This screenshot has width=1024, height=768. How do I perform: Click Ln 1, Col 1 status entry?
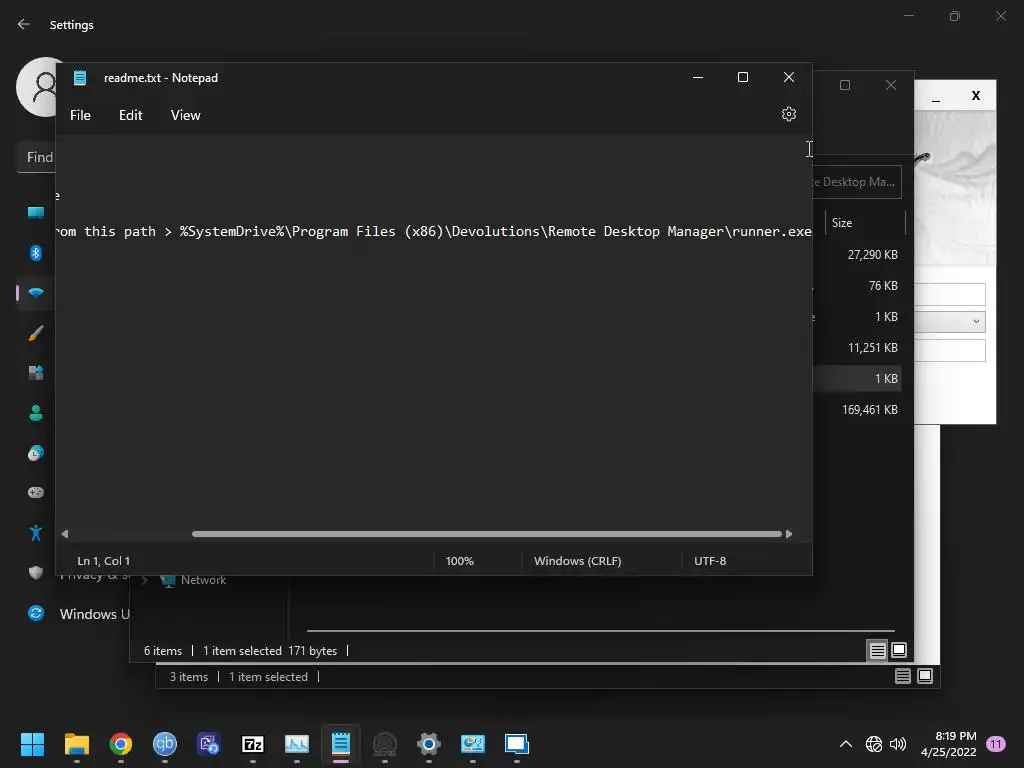click(x=103, y=561)
